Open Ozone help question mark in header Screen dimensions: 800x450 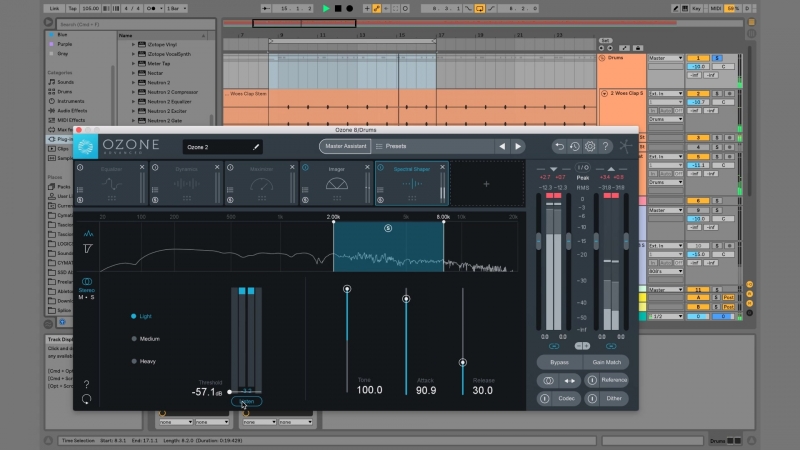[605, 146]
